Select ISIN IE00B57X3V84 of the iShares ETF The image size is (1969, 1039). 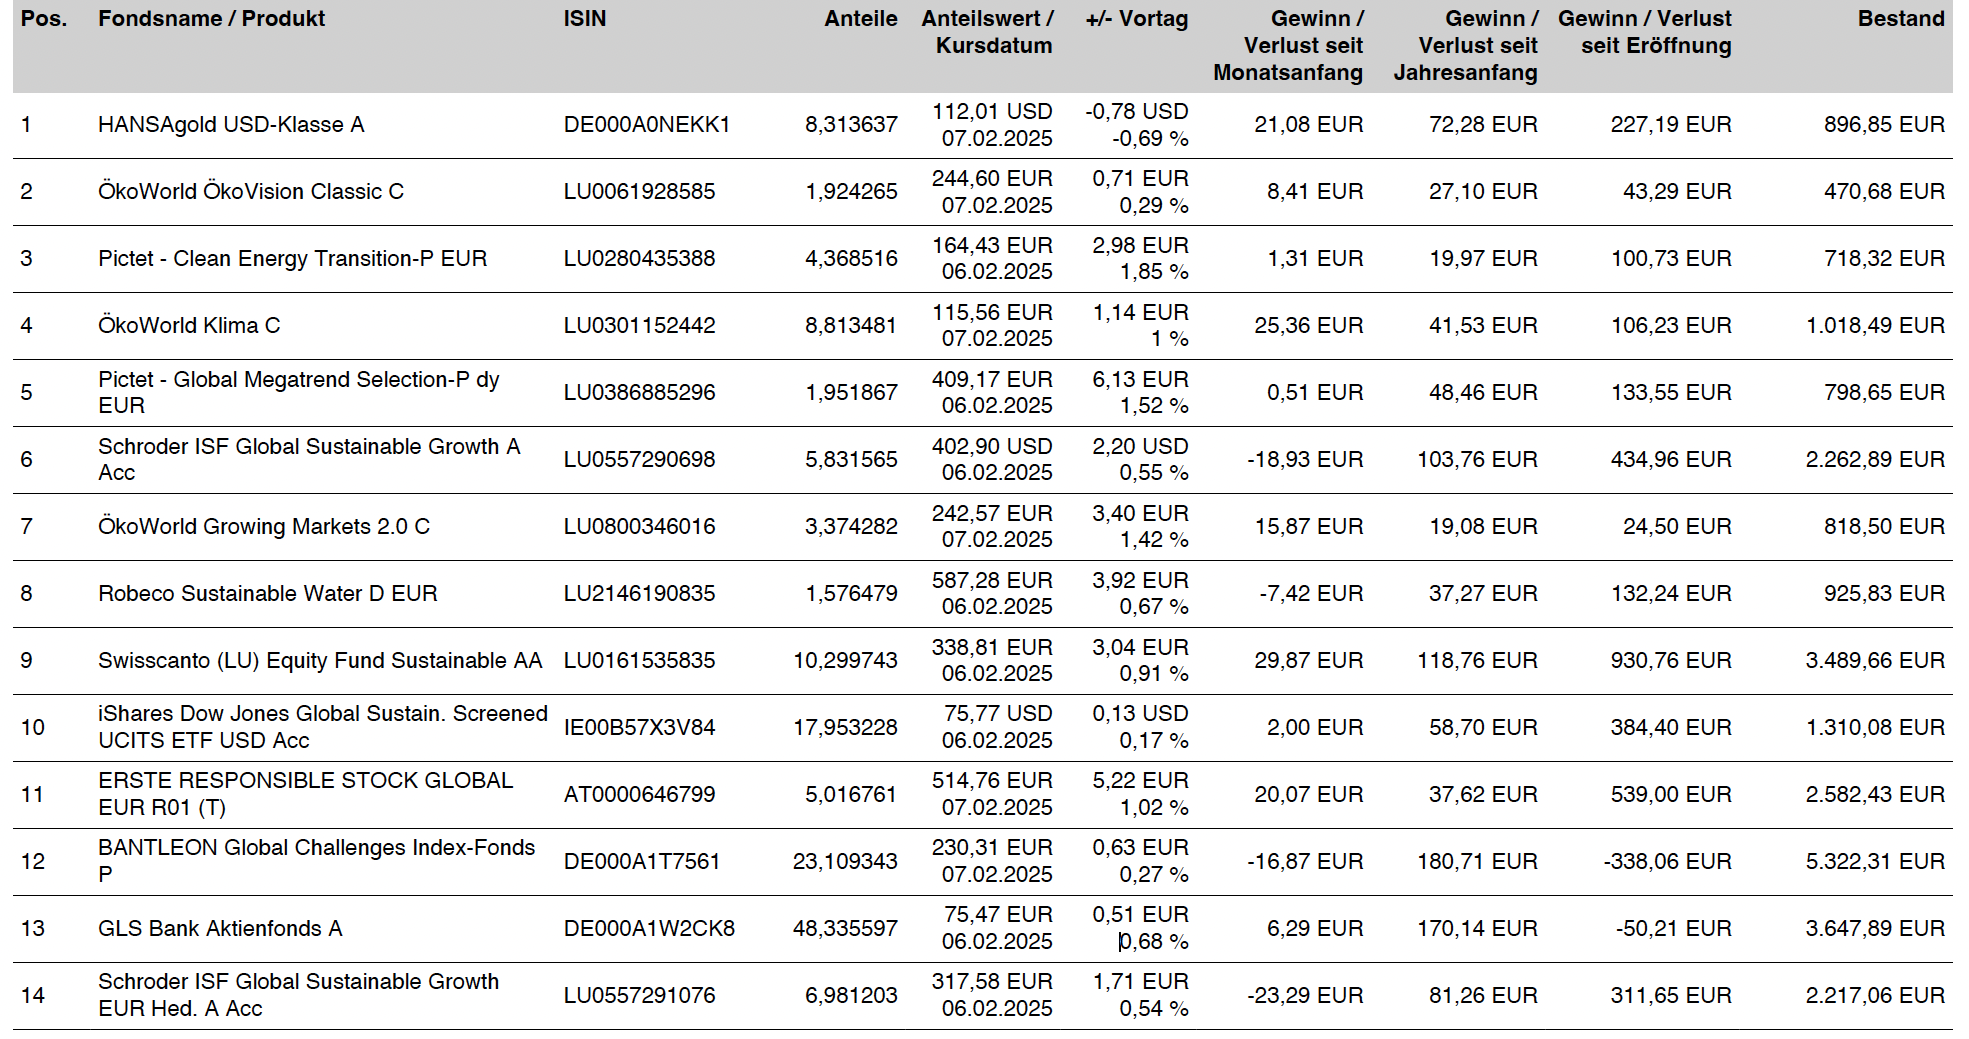click(639, 728)
